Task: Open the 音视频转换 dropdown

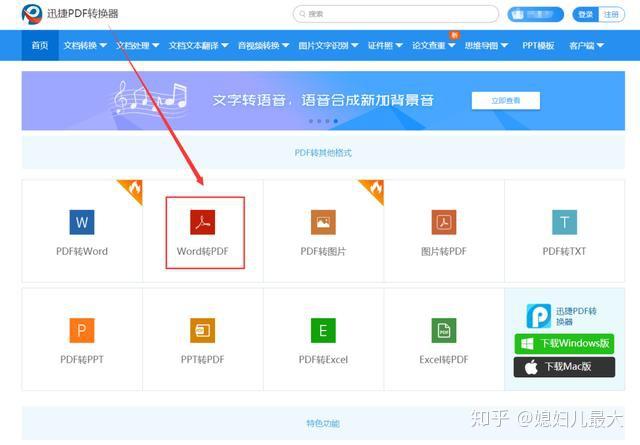Action: pos(263,45)
